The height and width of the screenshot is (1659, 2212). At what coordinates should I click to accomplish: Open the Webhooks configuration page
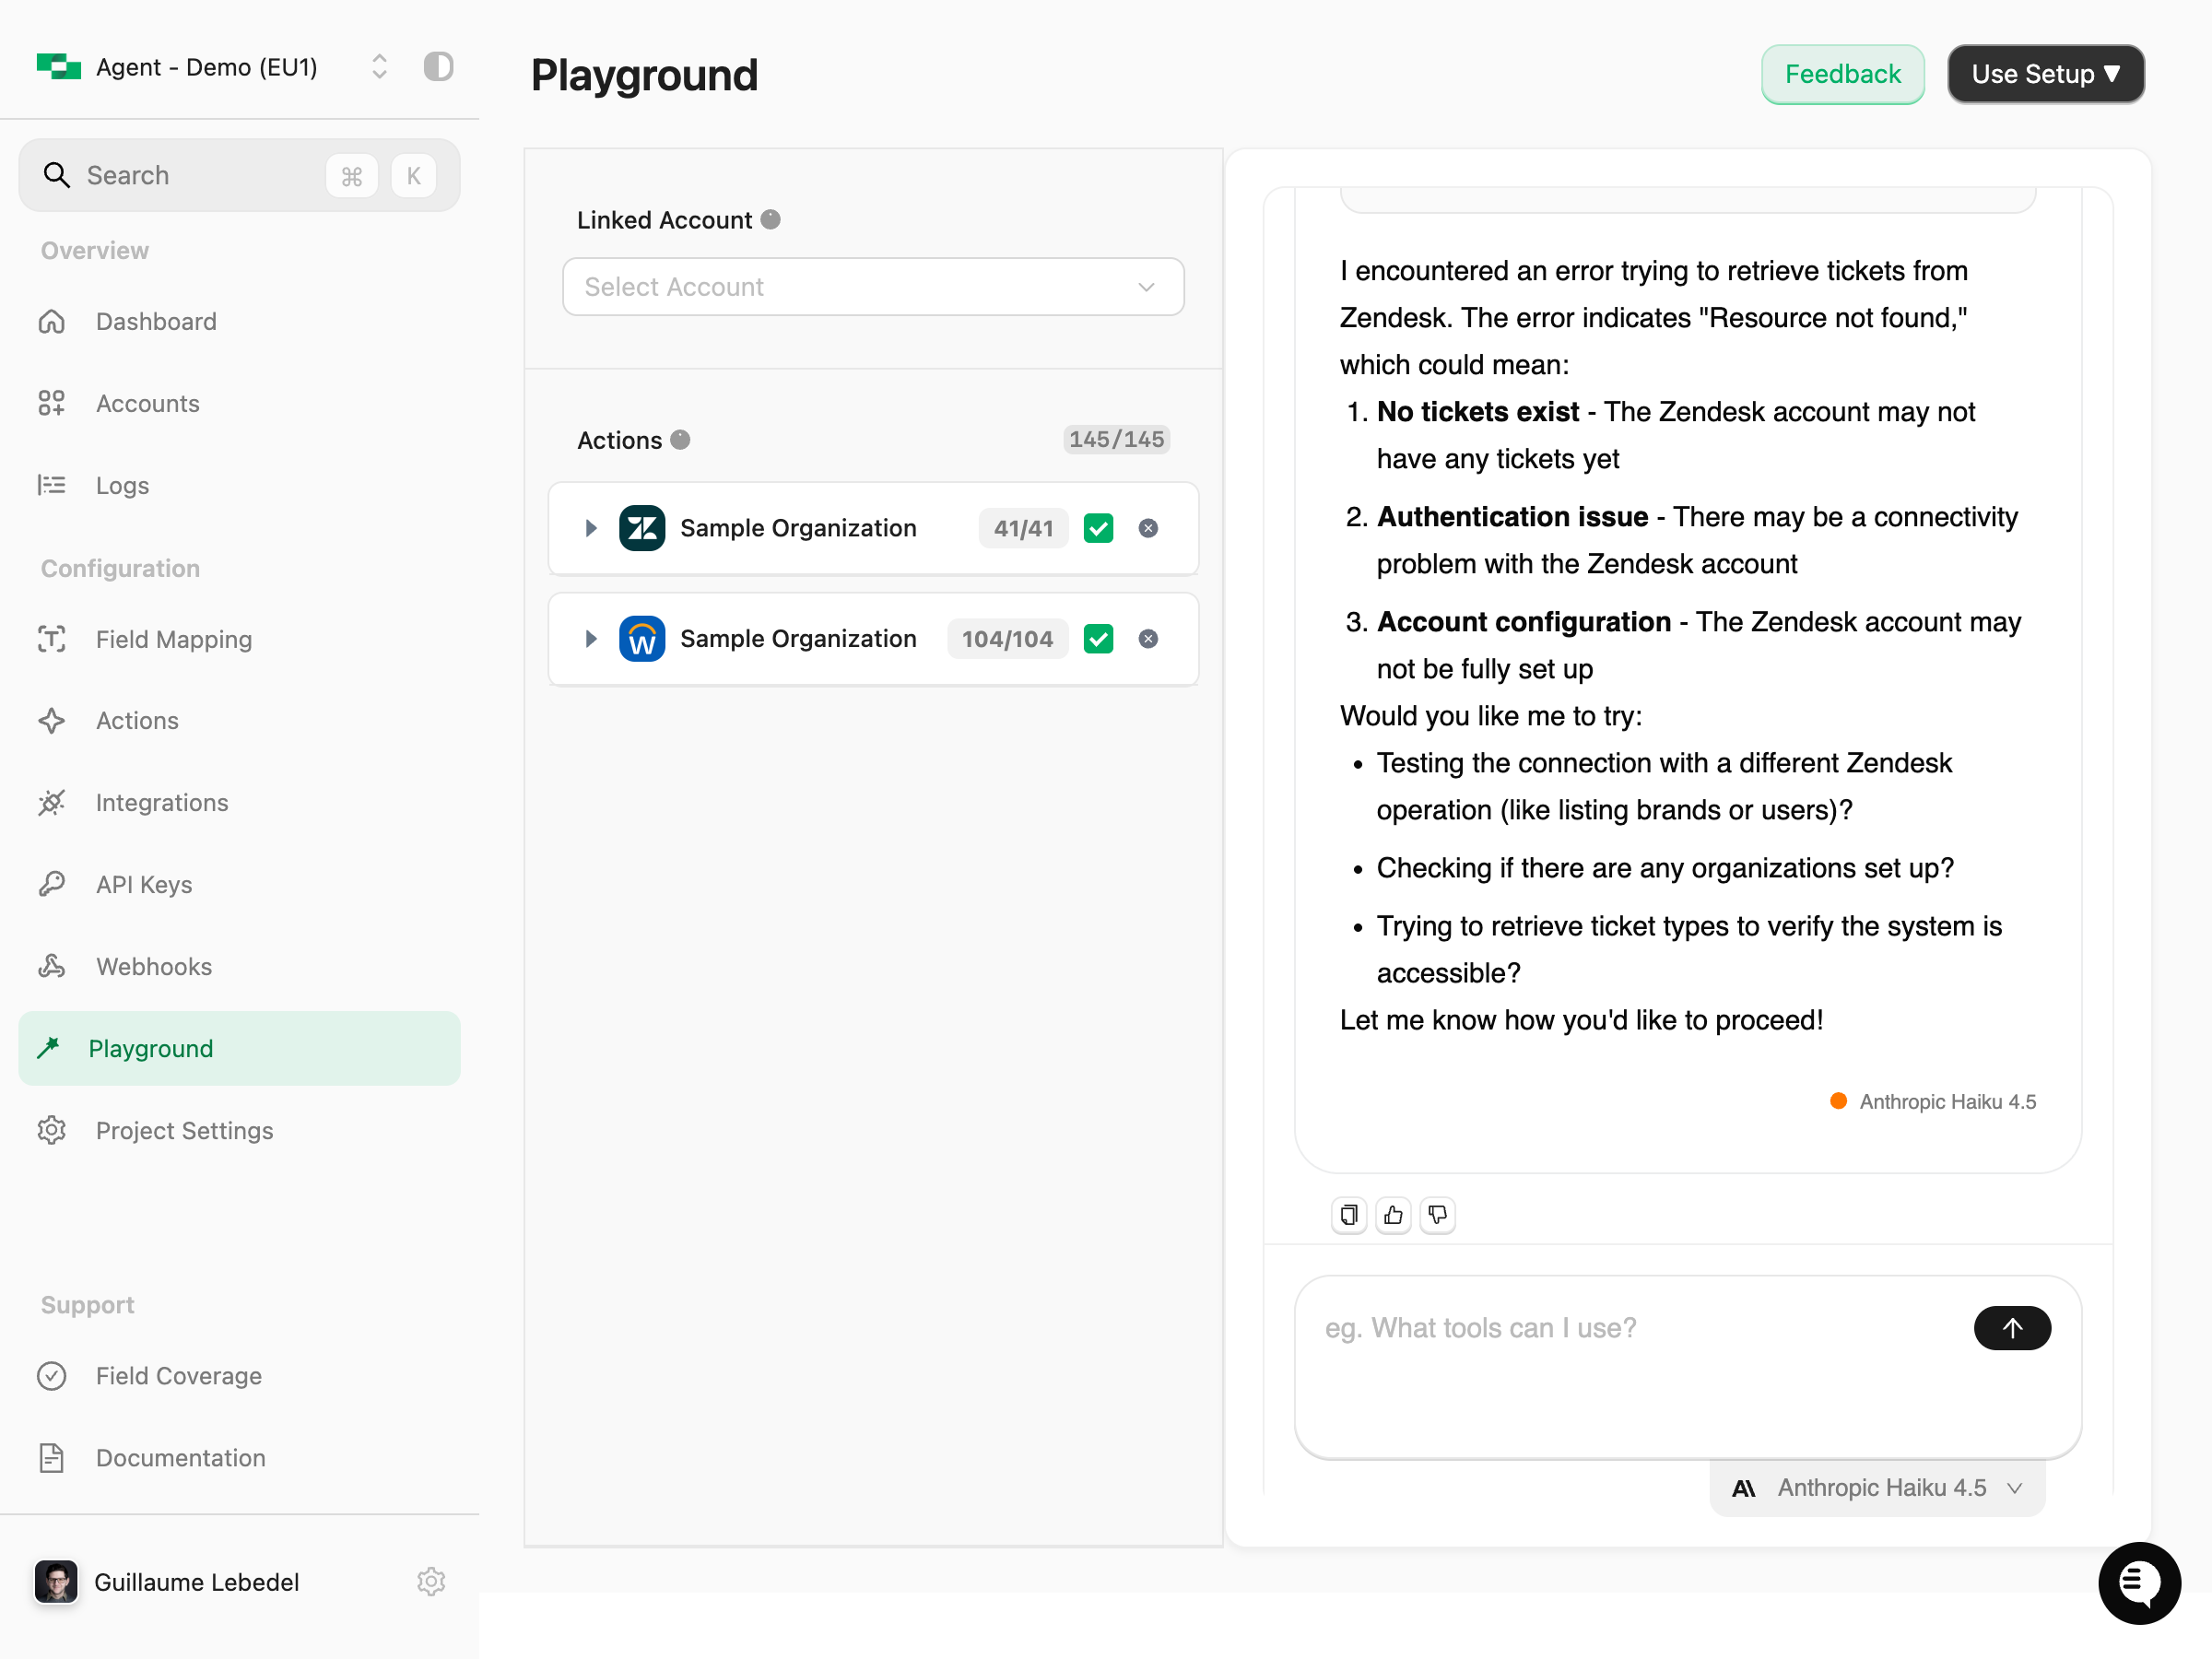[153, 966]
